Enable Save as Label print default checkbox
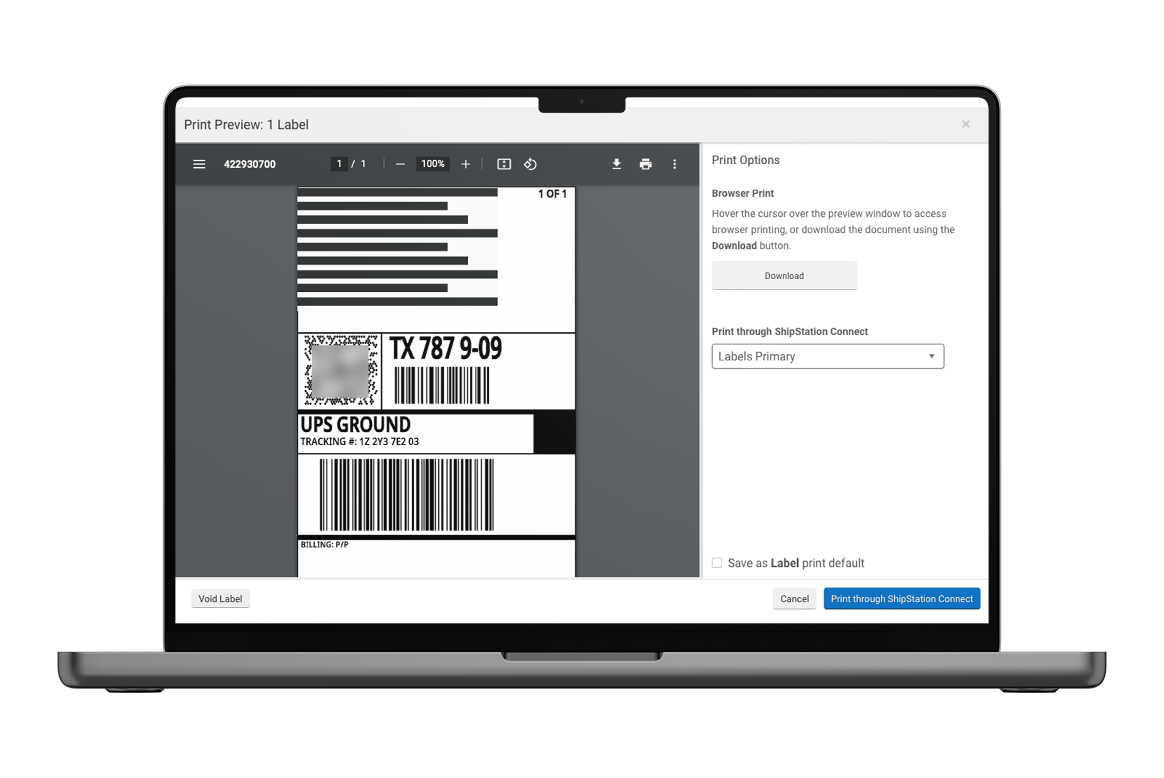This screenshot has width=1164, height=778. click(717, 563)
